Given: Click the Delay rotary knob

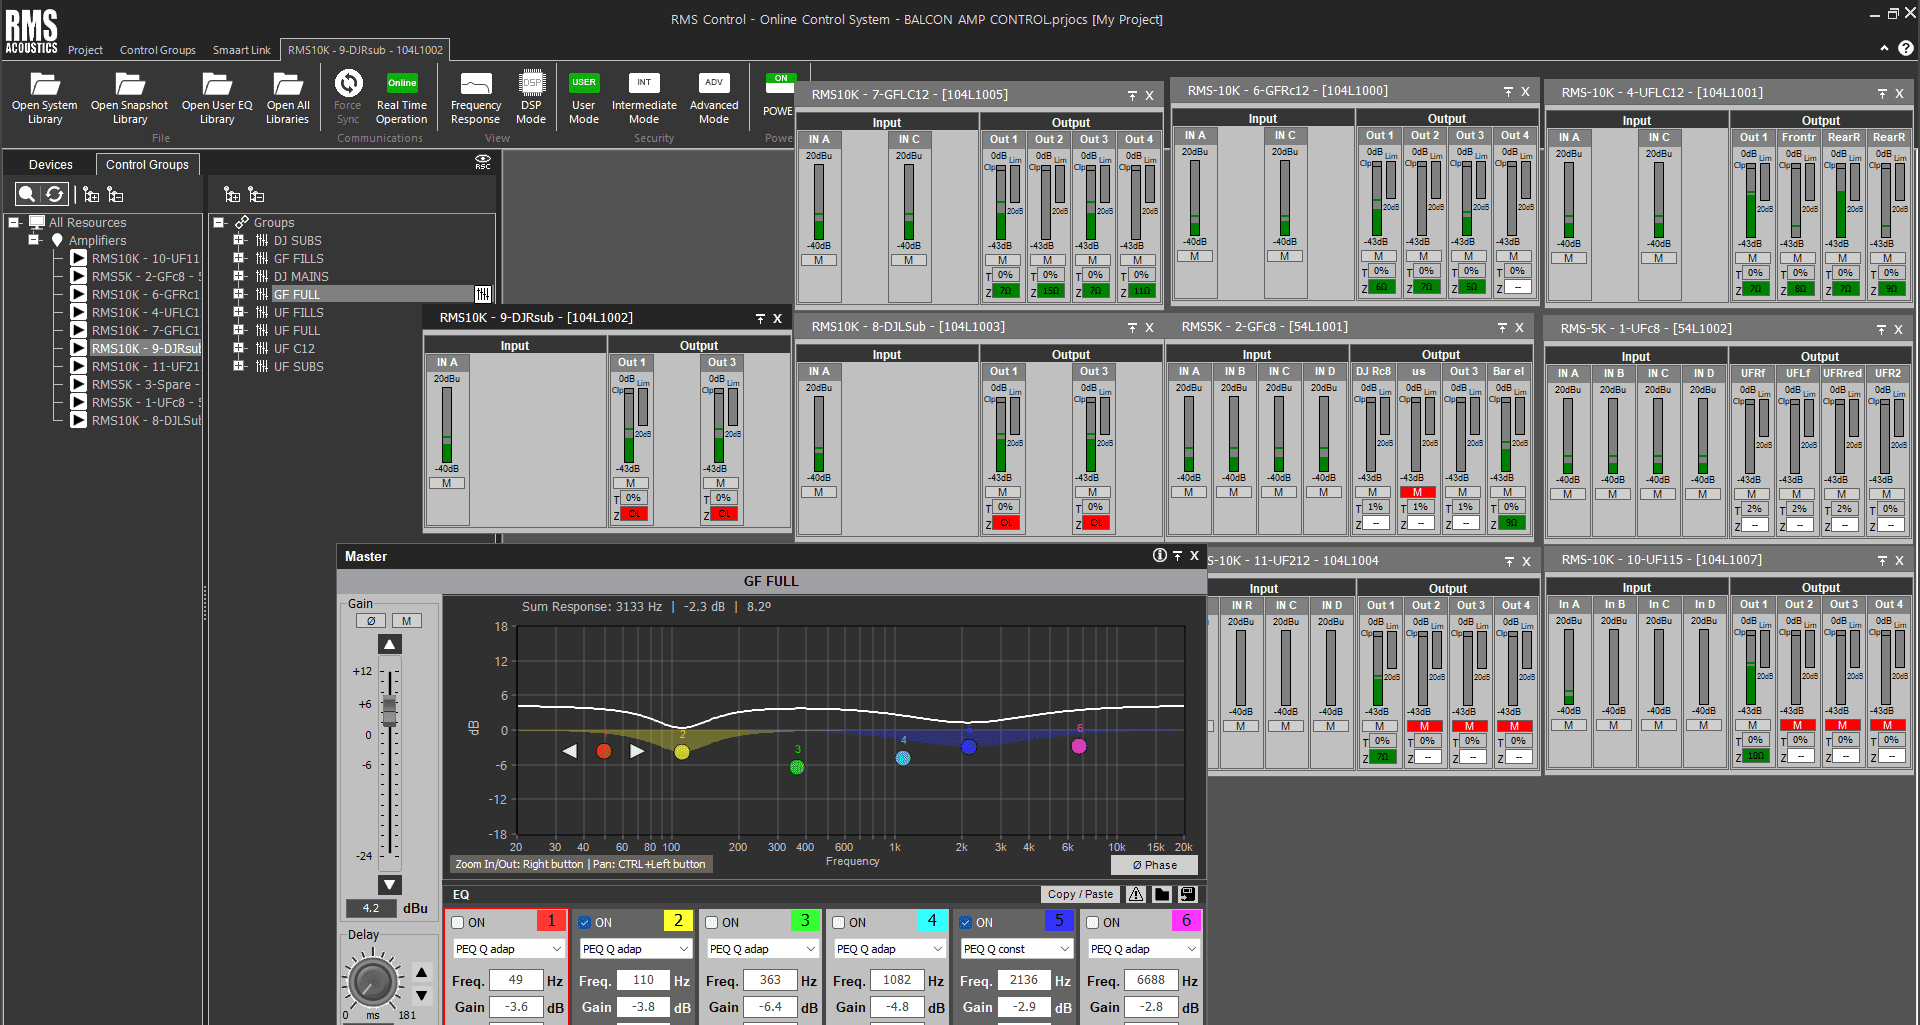Looking at the screenshot, I should (x=372, y=980).
